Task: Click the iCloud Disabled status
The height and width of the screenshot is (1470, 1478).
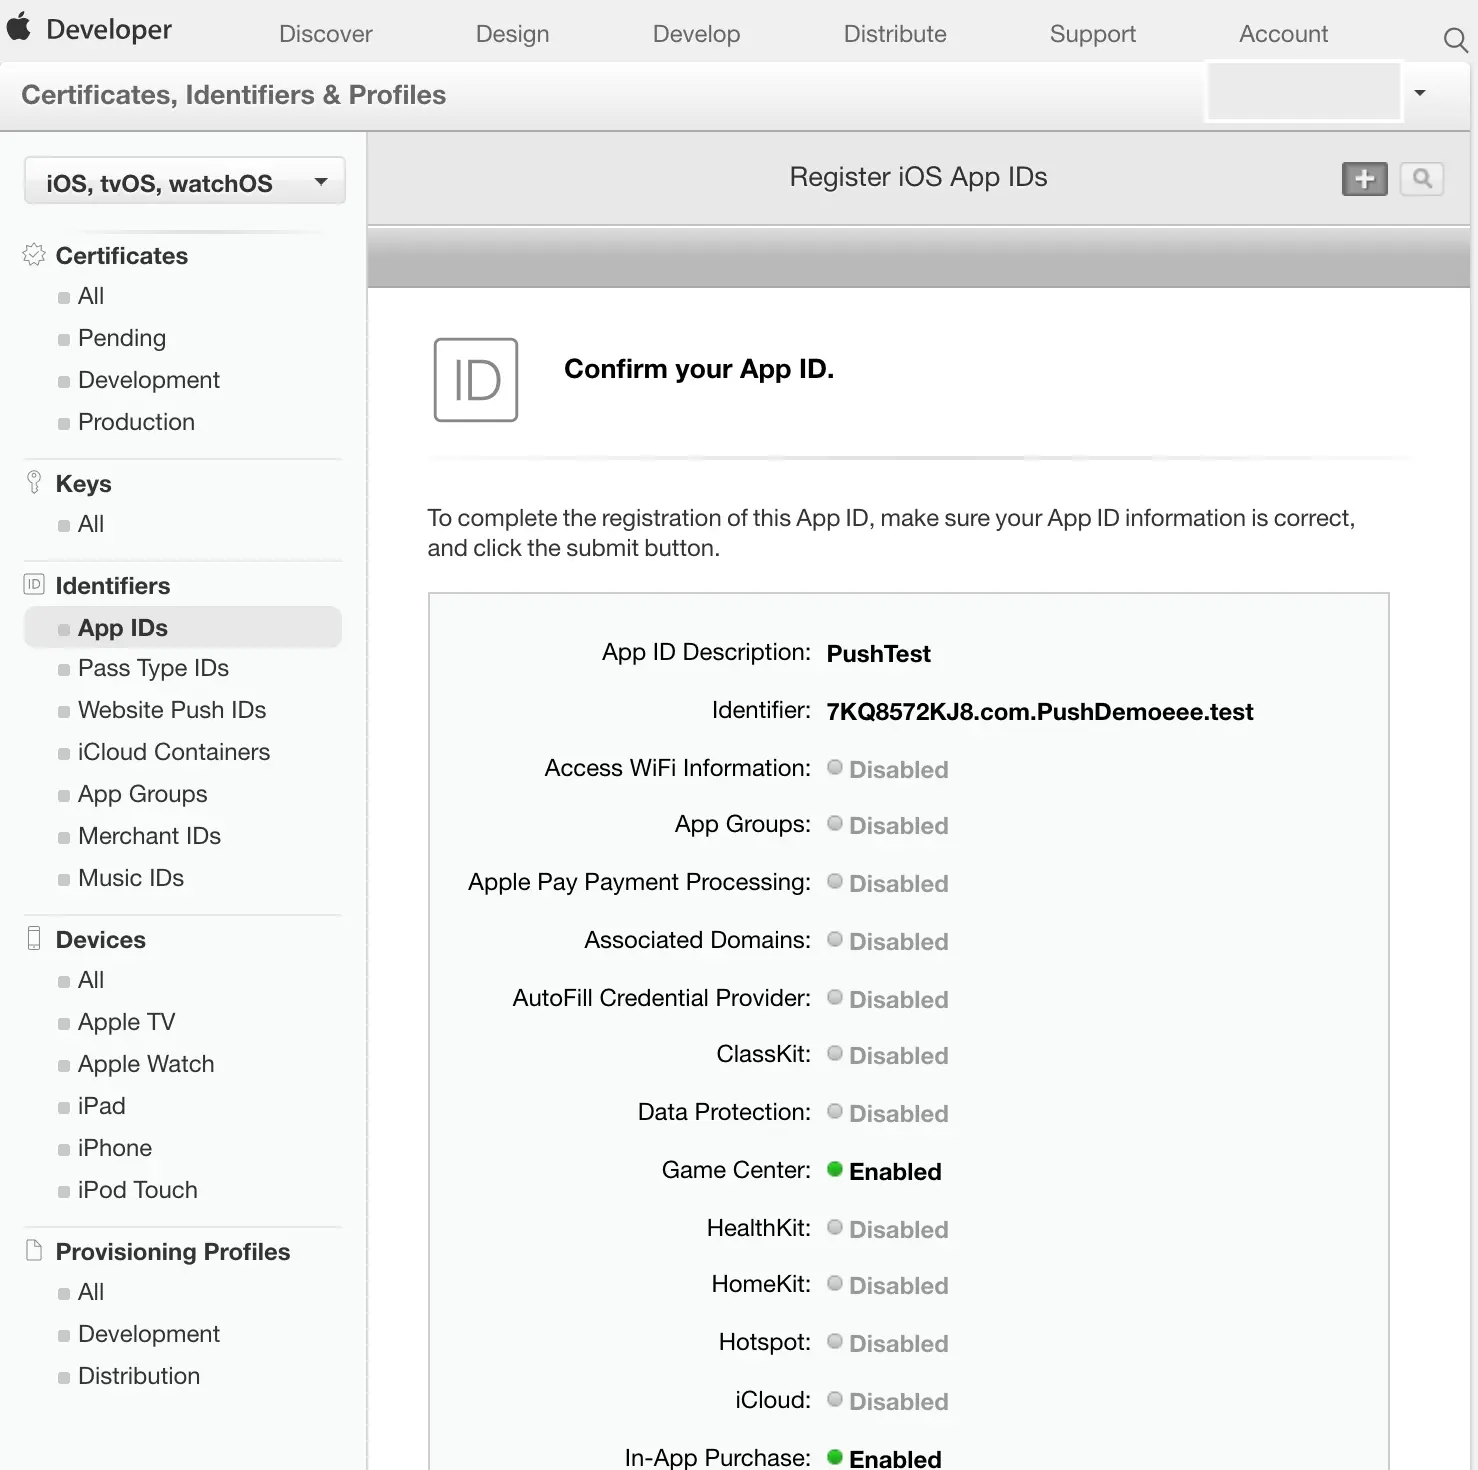Action: [888, 1401]
